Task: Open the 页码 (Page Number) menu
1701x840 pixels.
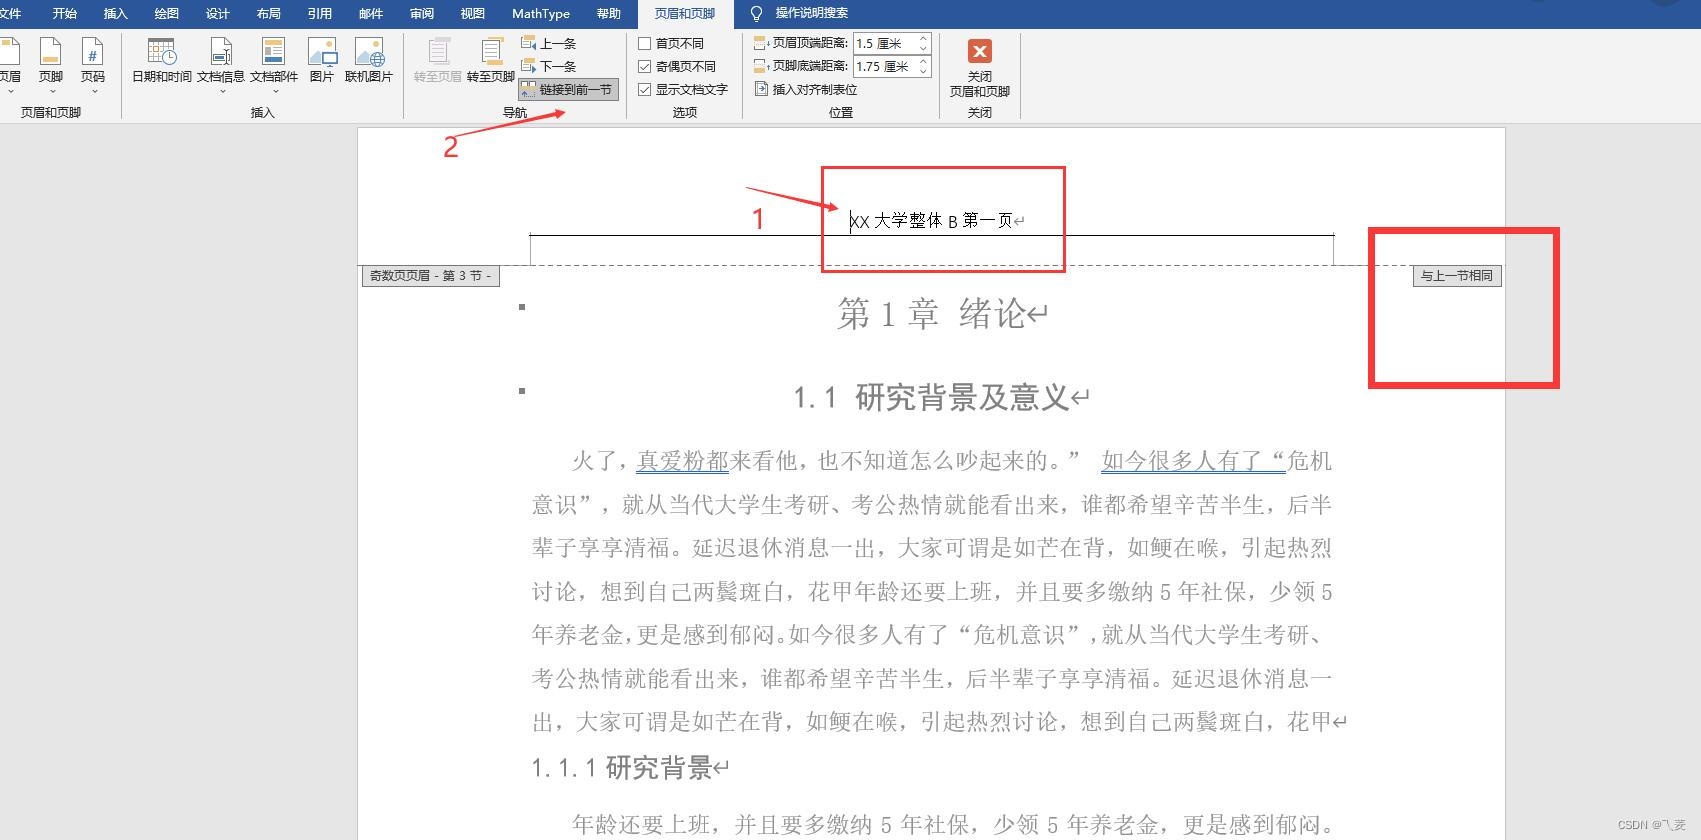Action: (93, 65)
